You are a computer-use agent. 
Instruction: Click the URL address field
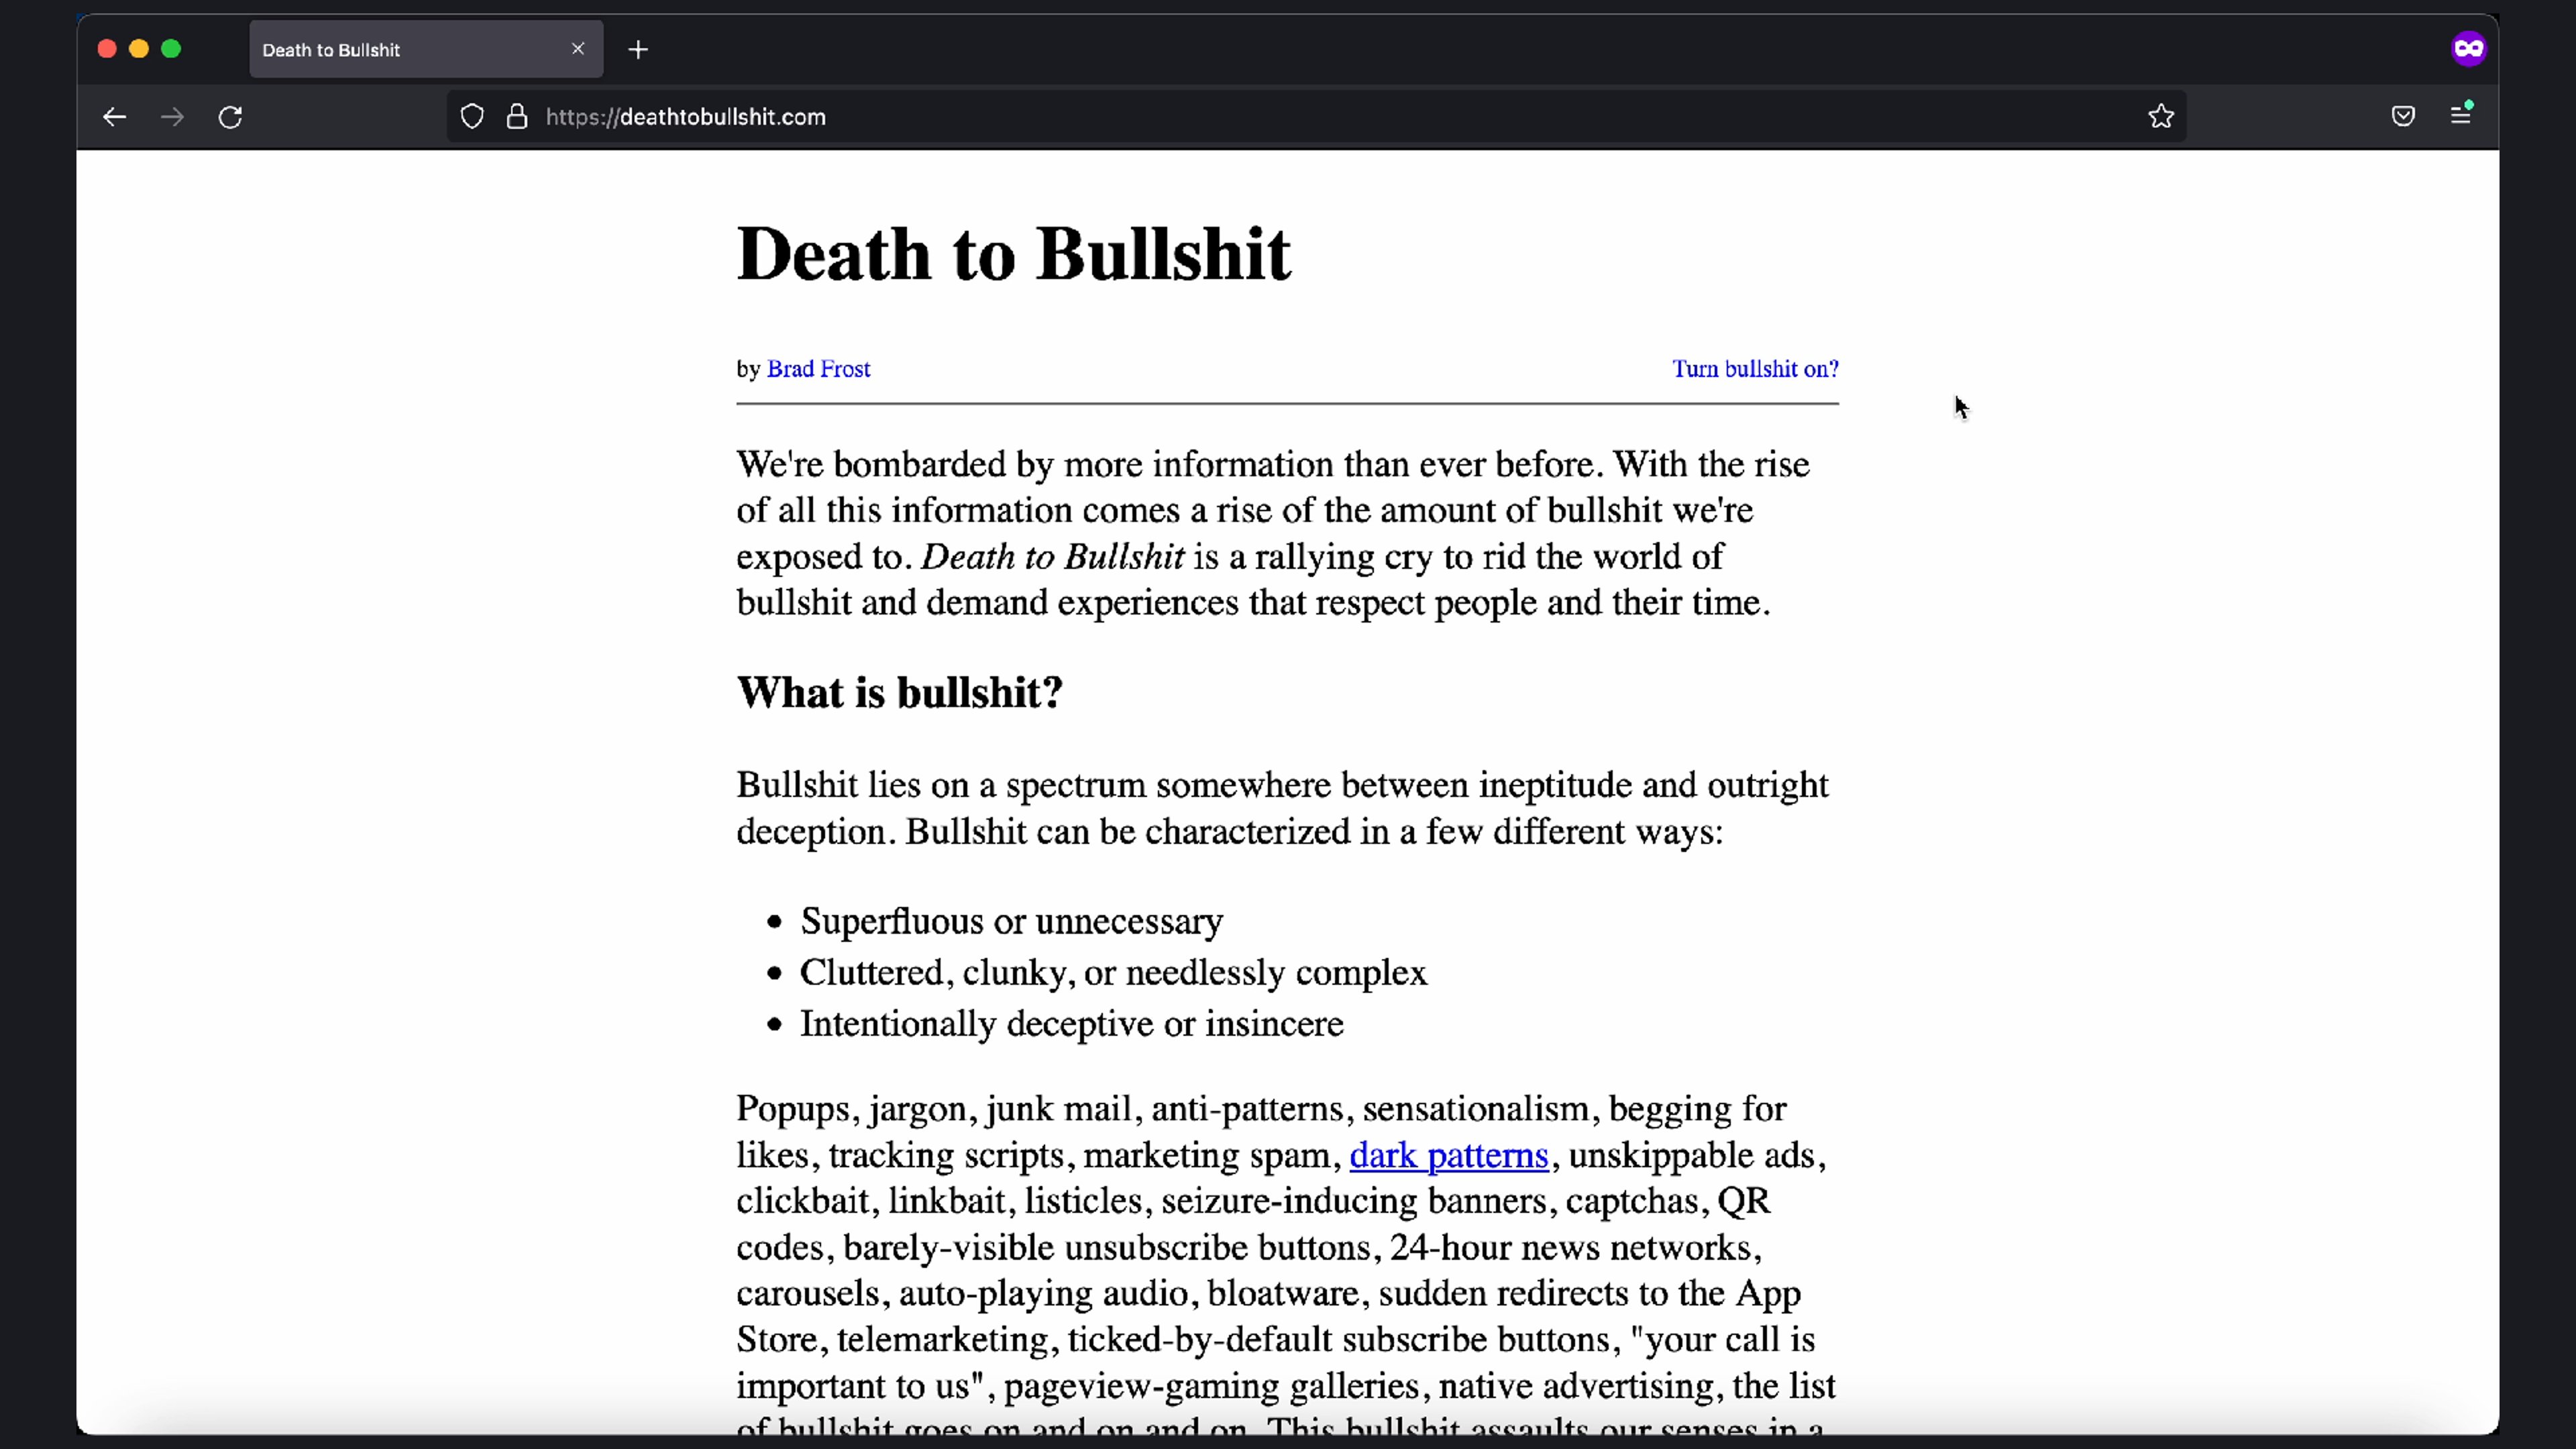pyautogui.click(x=1300, y=117)
